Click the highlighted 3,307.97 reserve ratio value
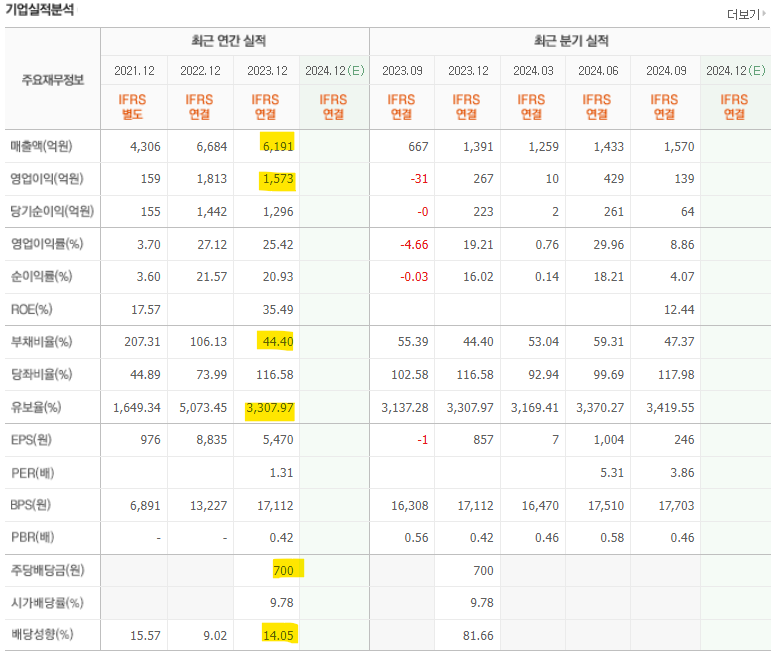This screenshot has width=780, height=652. (x=270, y=408)
